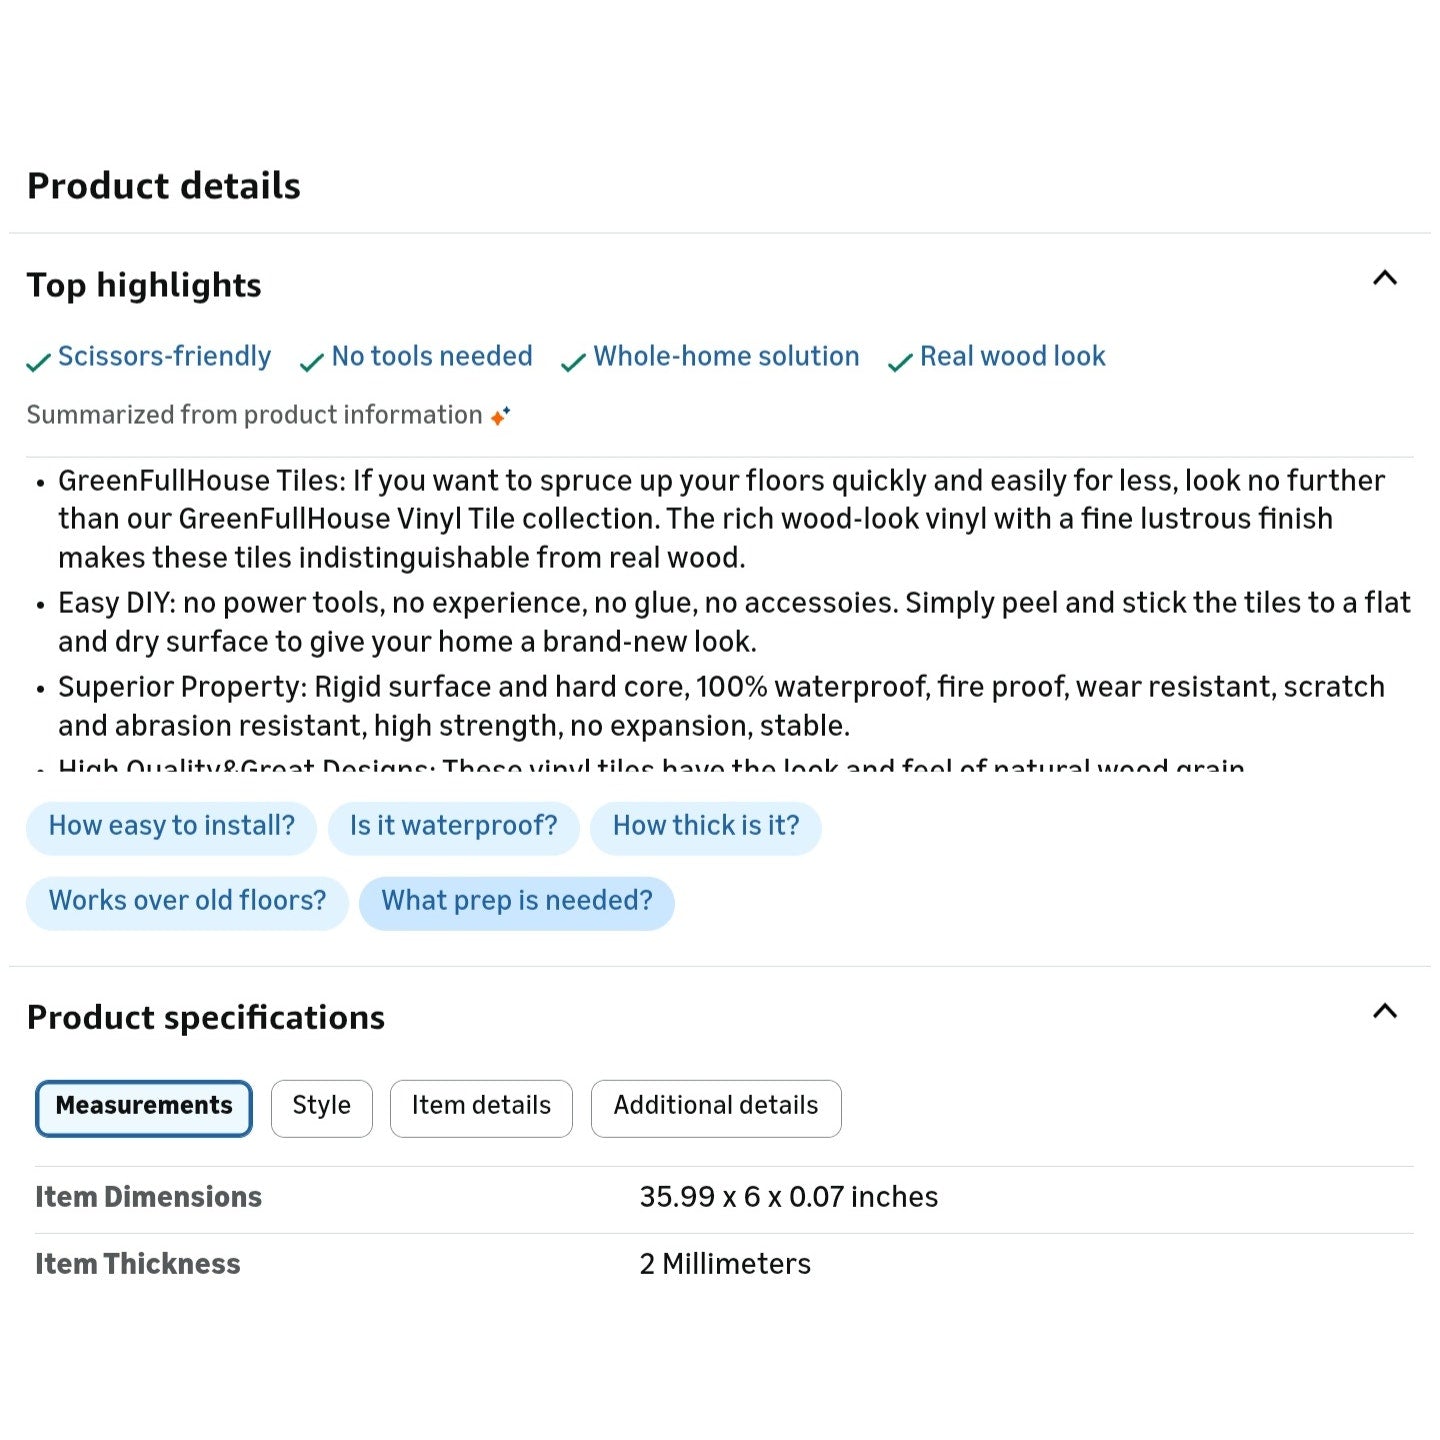Choose the "Works over old floors?" question
The image size is (1440, 1440).
click(187, 902)
